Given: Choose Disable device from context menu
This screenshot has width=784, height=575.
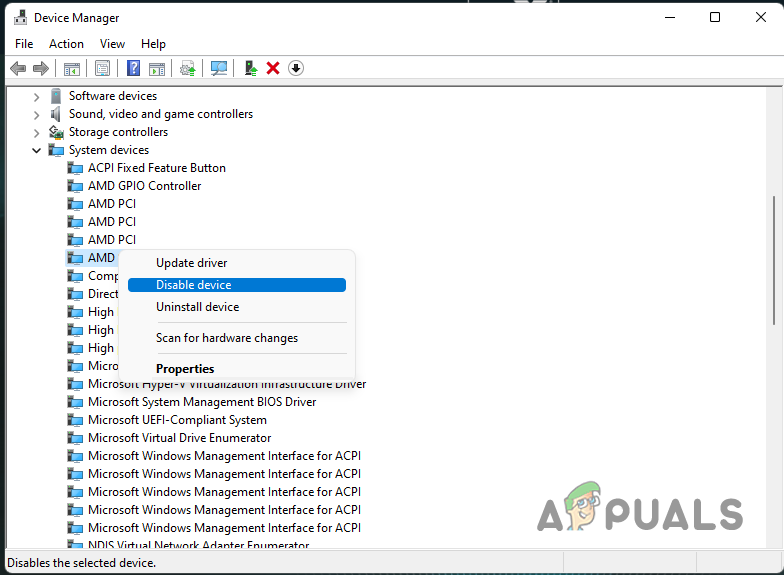Looking at the screenshot, I should click(236, 285).
